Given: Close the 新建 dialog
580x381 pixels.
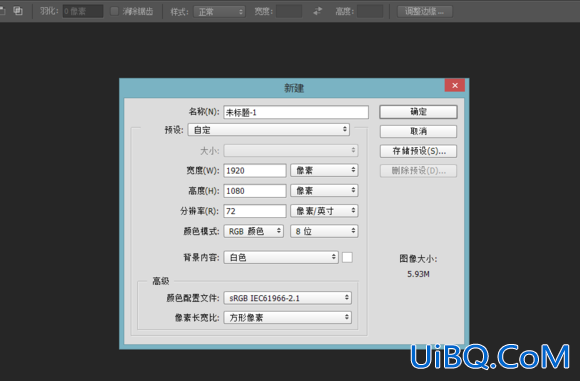Looking at the screenshot, I should tap(455, 85).
